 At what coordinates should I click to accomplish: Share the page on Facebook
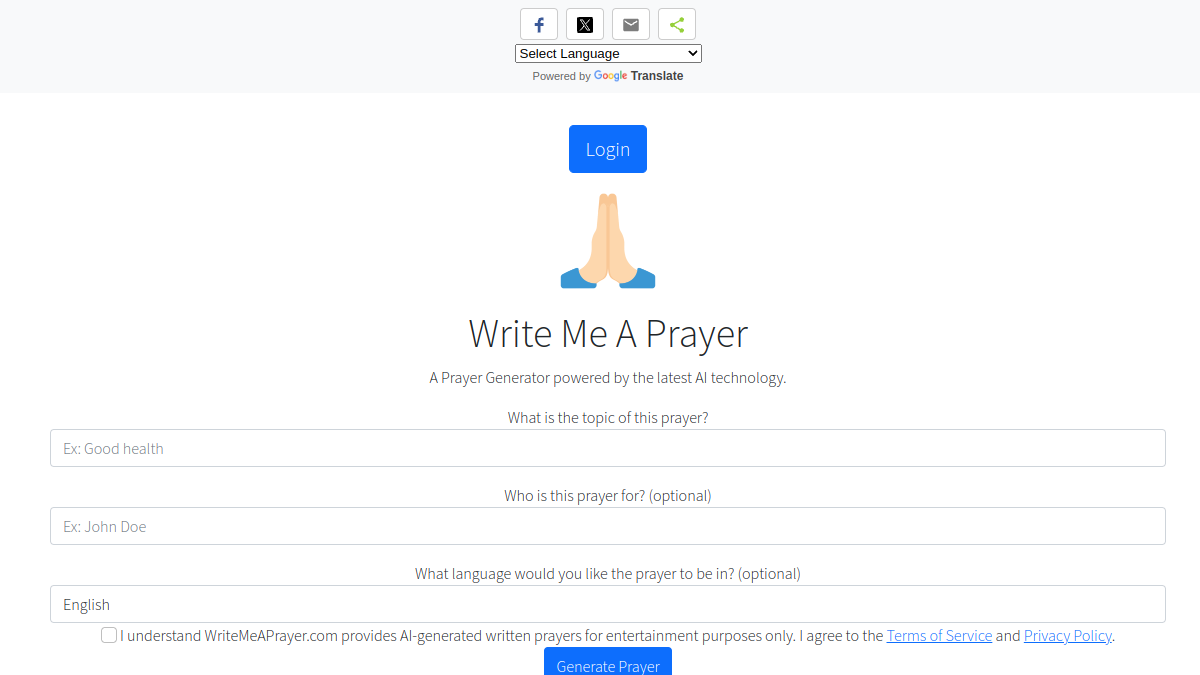click(539, 25)
